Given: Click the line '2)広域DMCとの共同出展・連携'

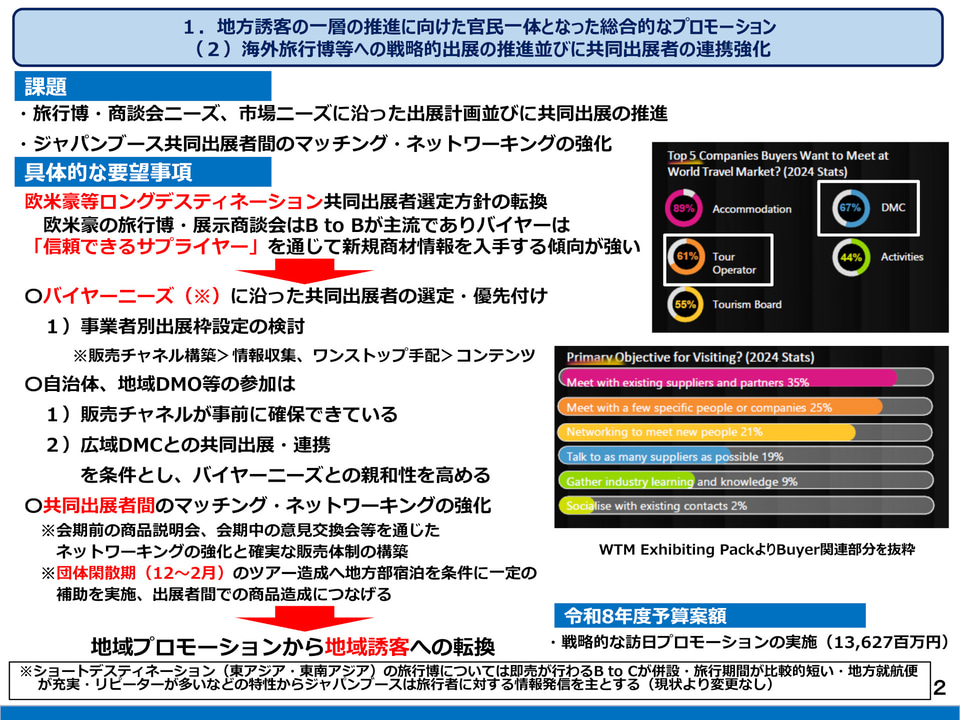Looking at the screenshot, I should (x=189, y=444).
